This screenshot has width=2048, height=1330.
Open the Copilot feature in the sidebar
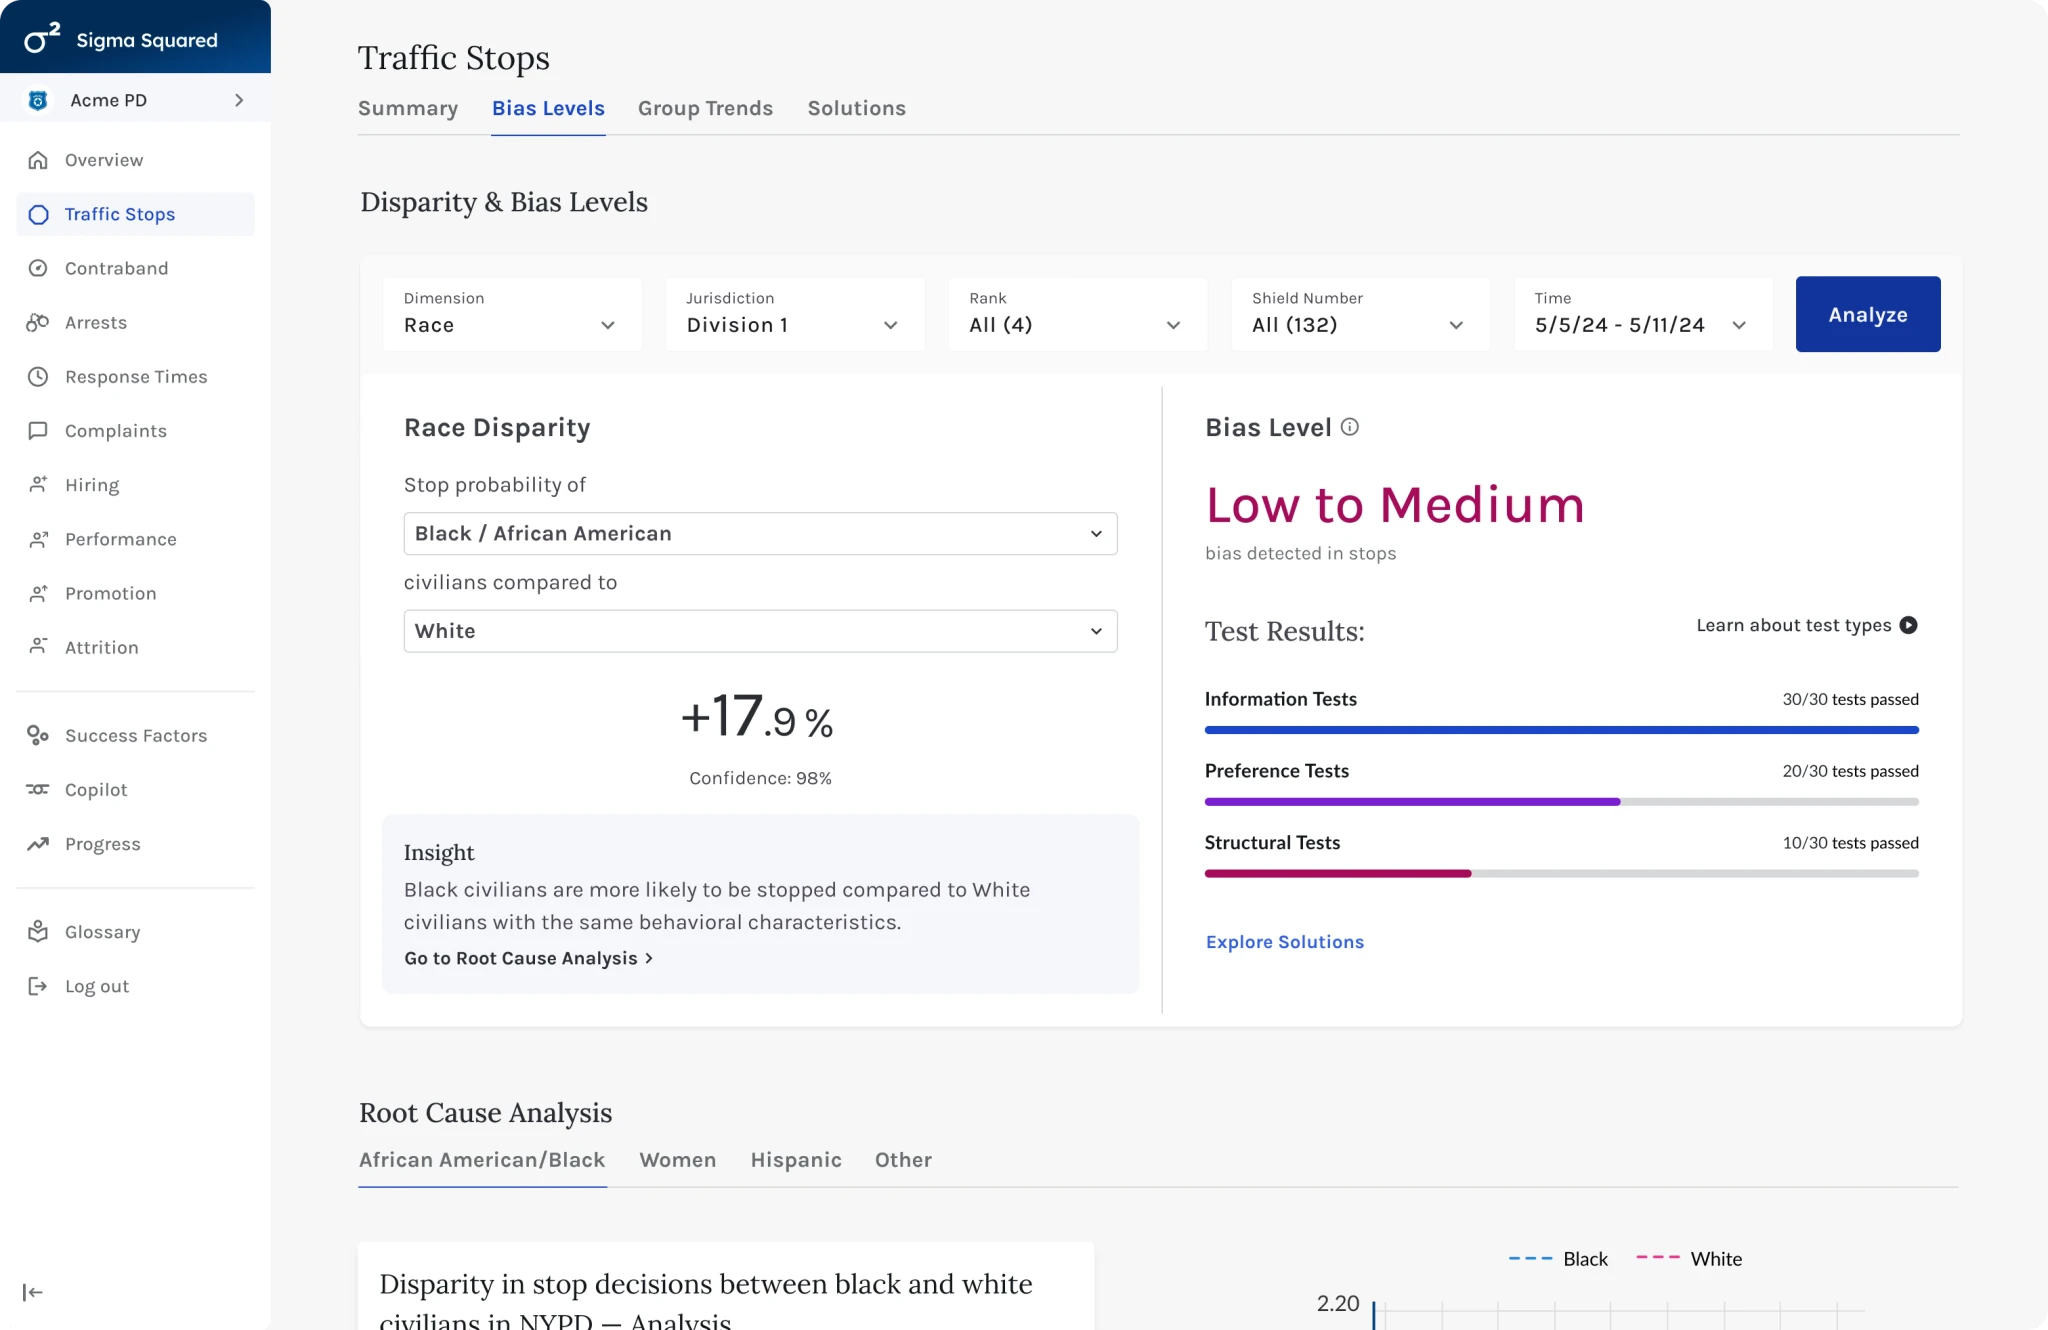pyautogui.click(x=95, y=790)
